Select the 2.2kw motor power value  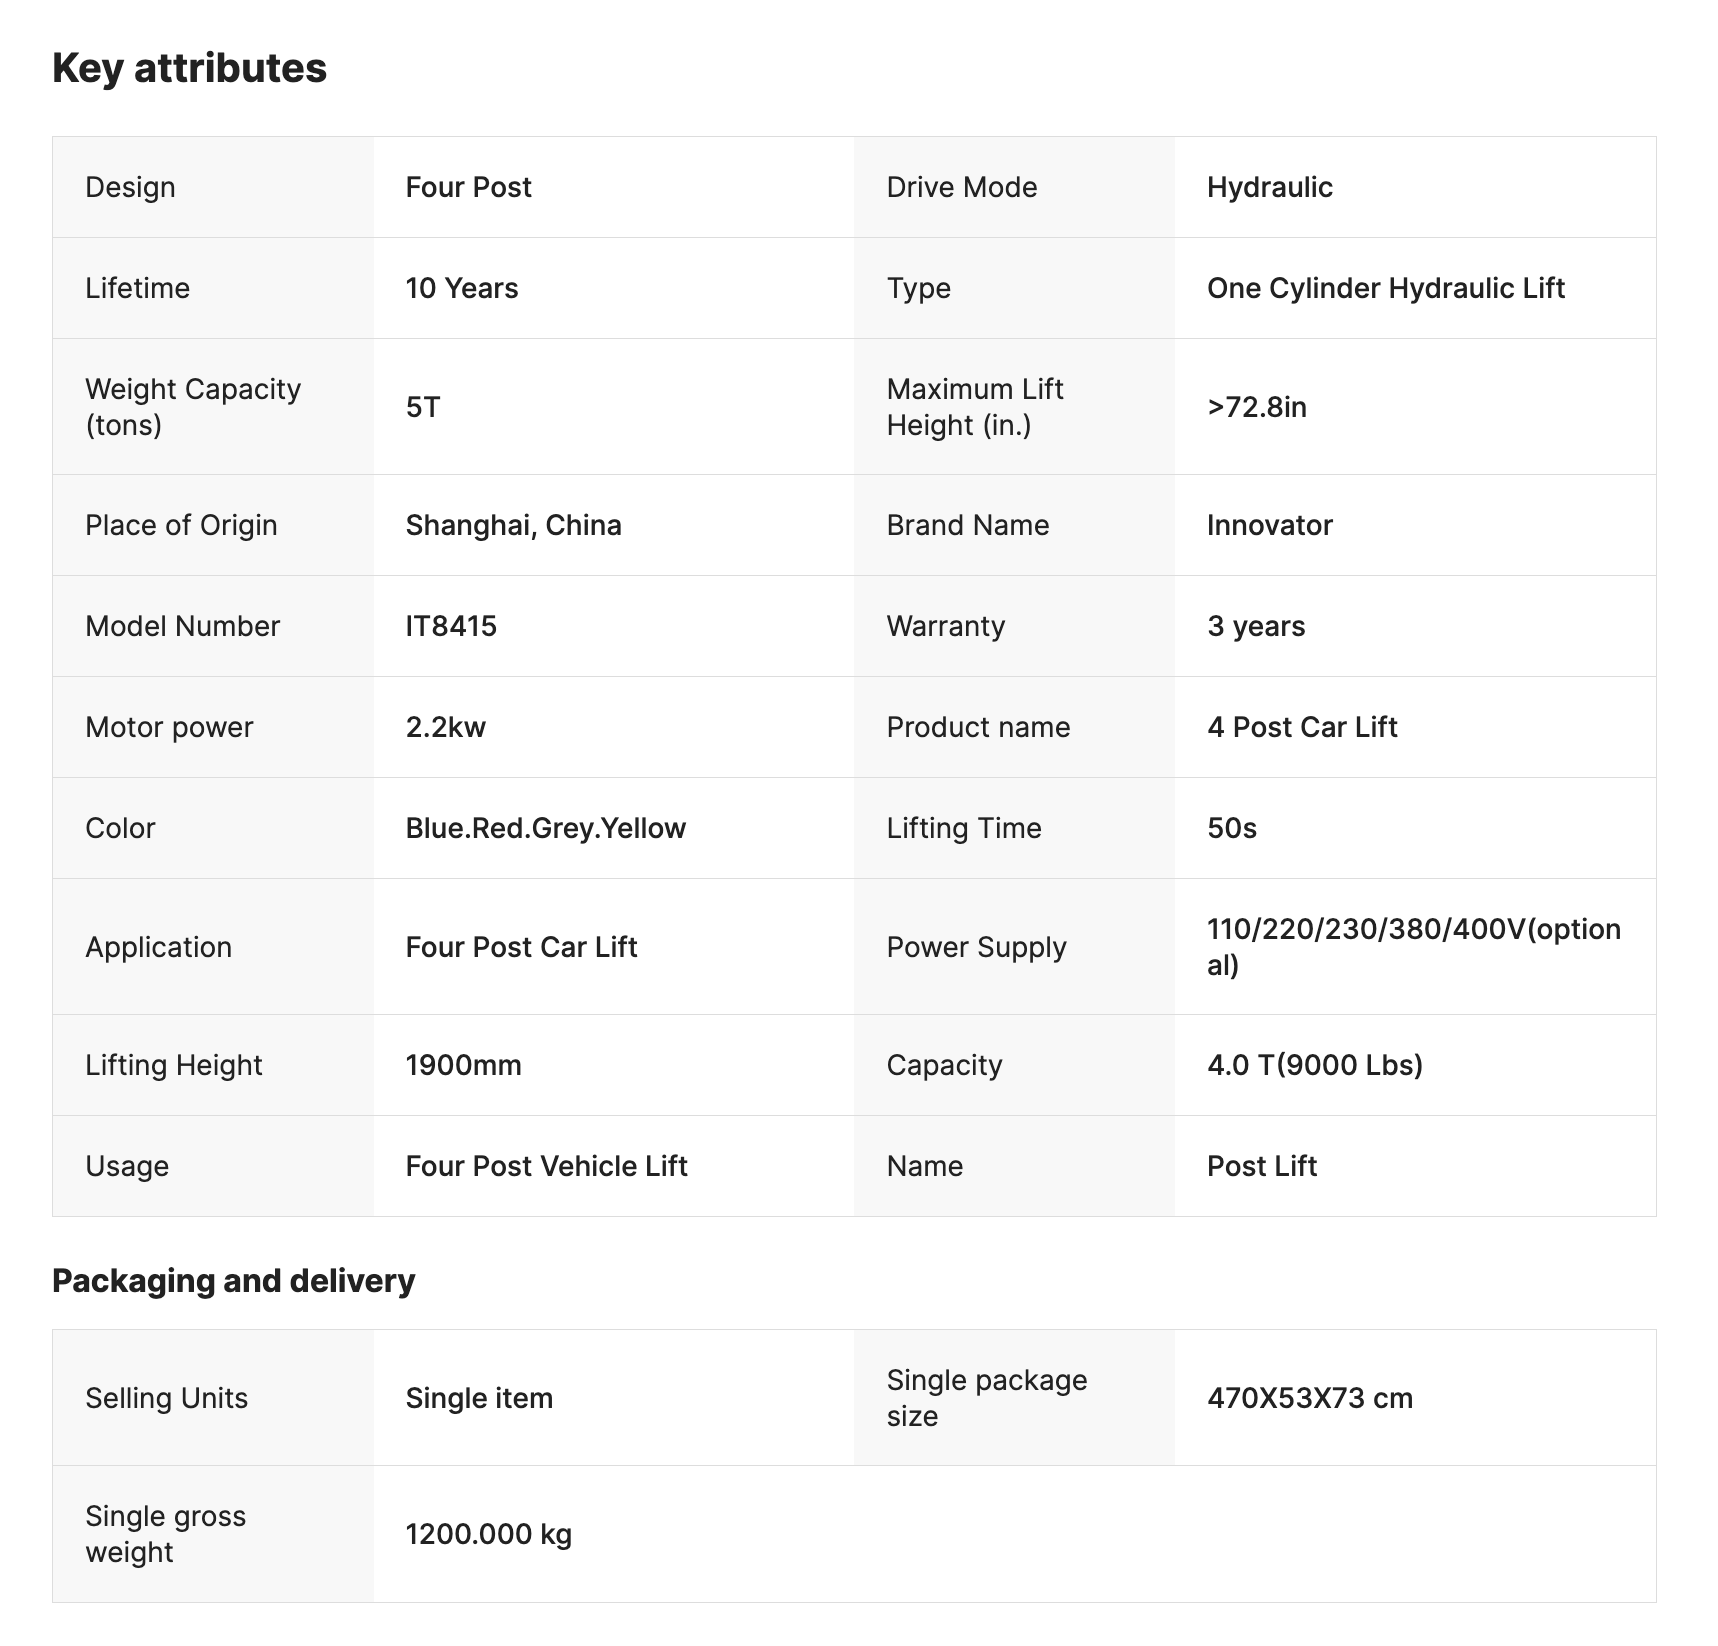445,727
